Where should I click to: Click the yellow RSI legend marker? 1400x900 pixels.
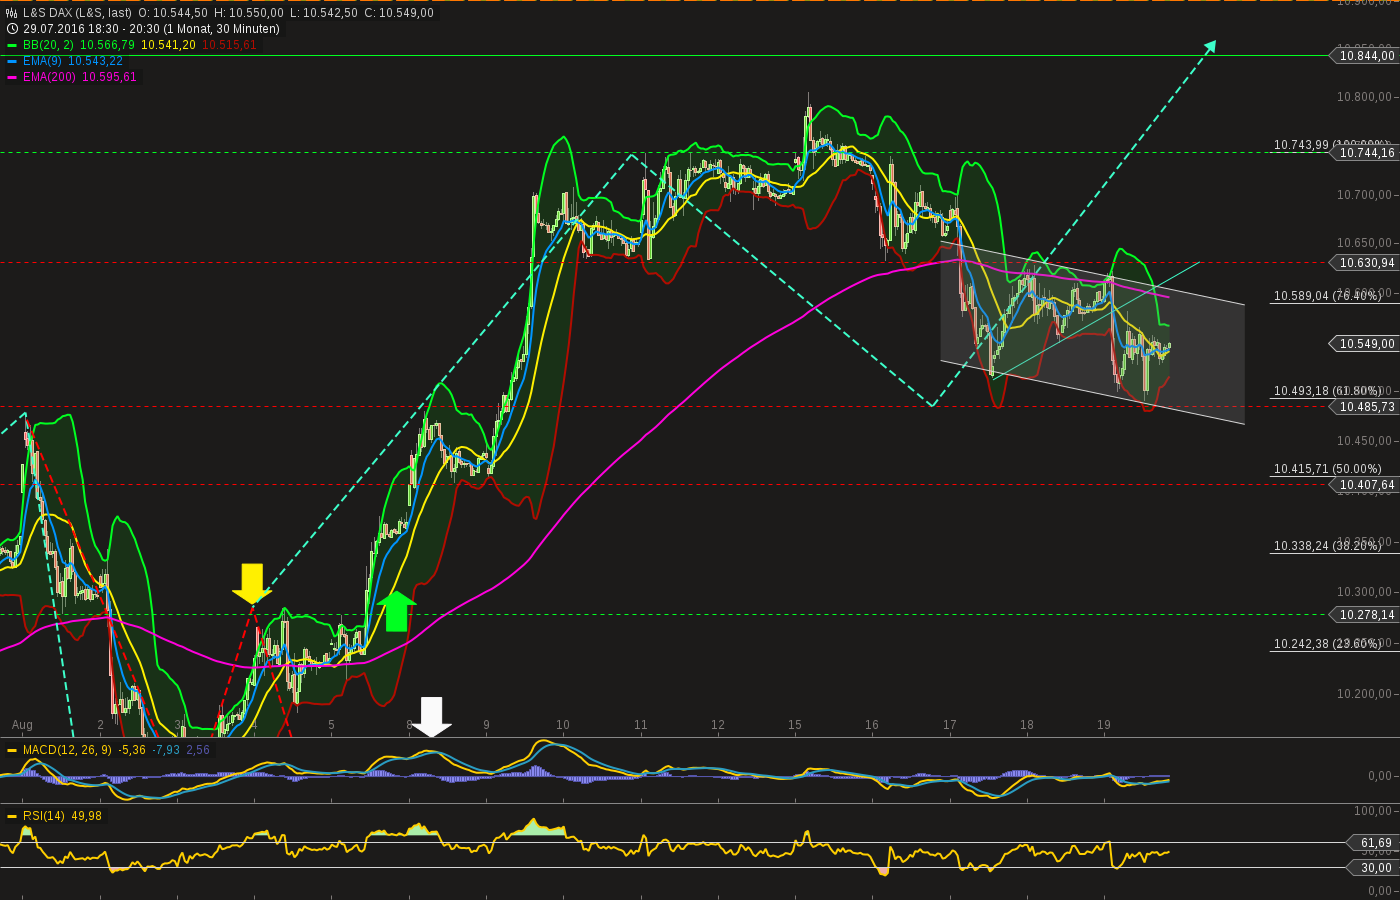tap(12, 816)
